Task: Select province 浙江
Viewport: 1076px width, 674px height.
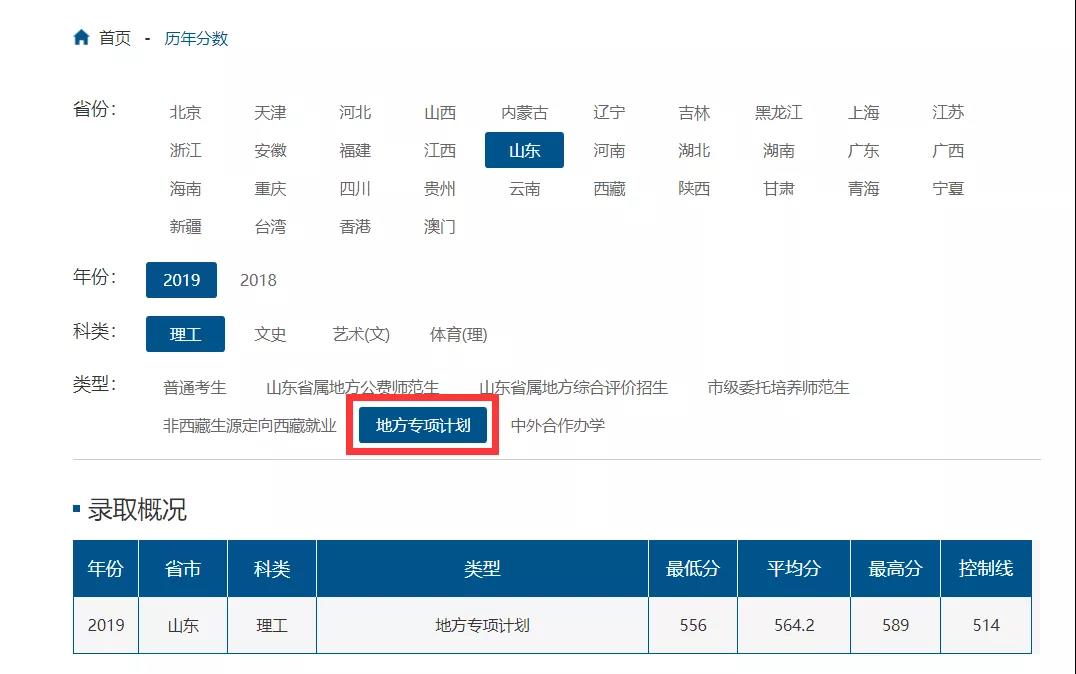Action: [x=185, y=150]
